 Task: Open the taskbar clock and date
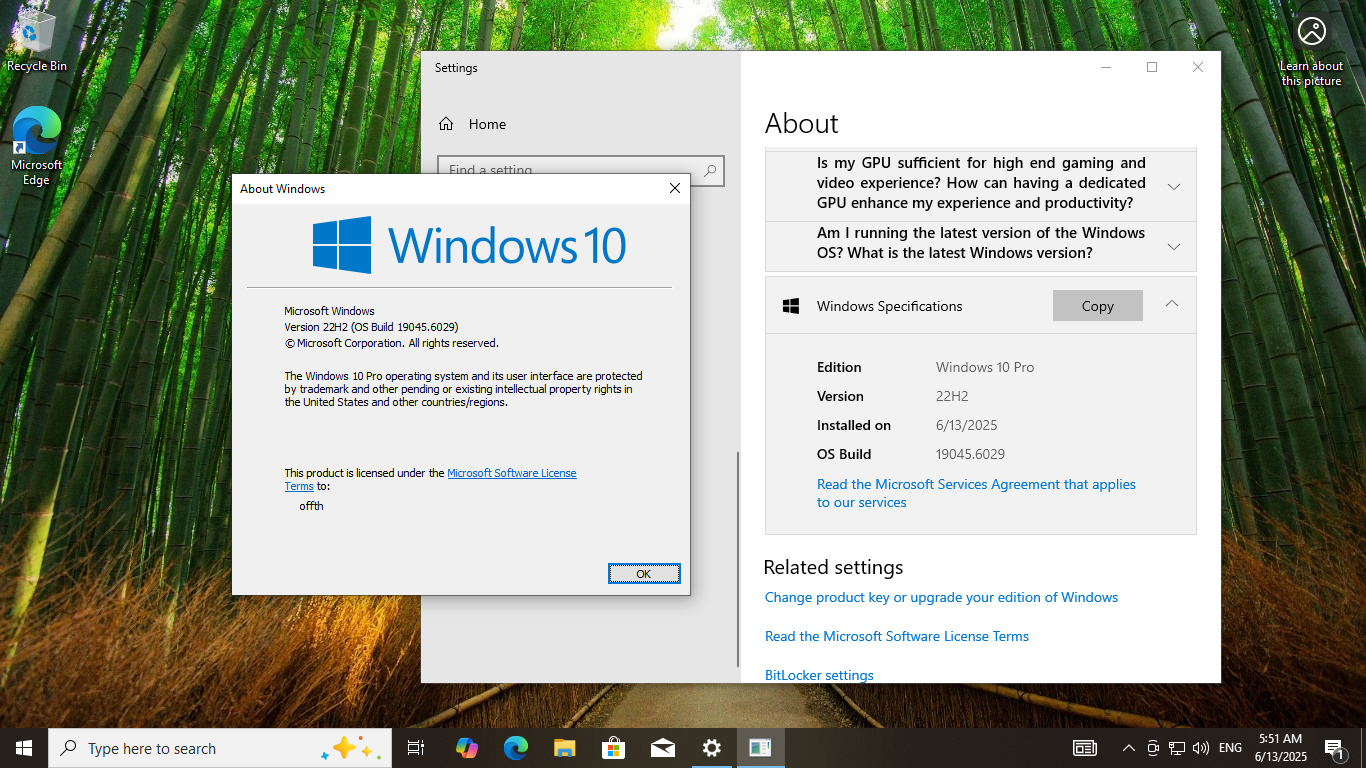(x=1281, y=748)
